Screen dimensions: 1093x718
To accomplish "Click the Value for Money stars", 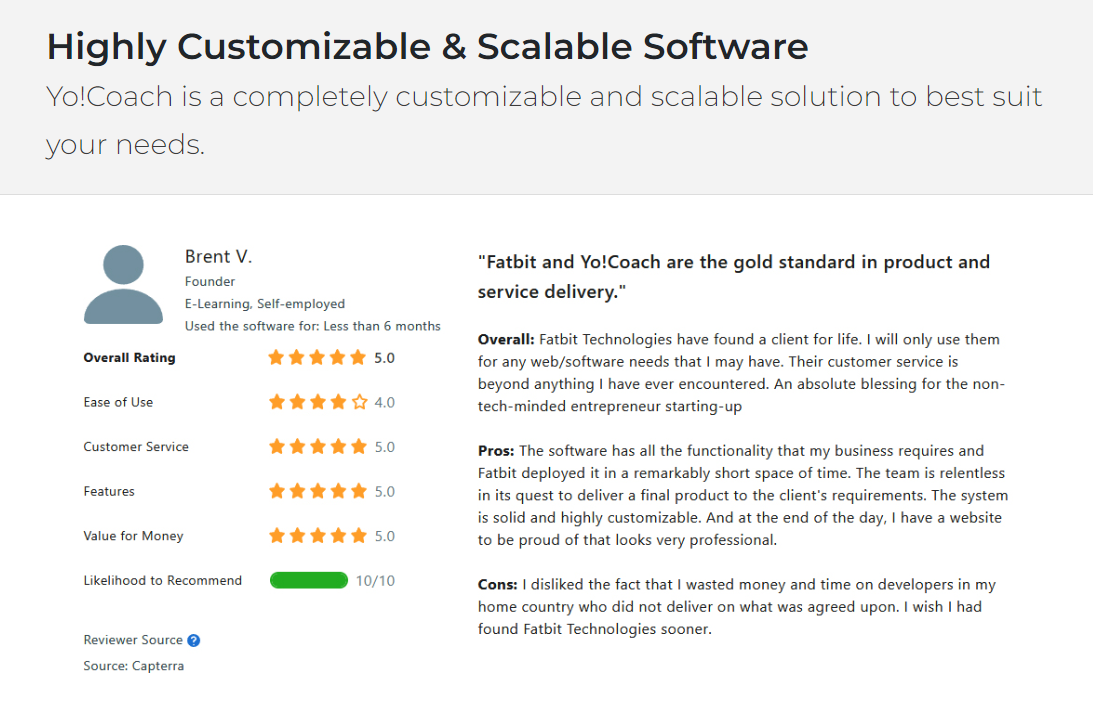I will (318, 536).
